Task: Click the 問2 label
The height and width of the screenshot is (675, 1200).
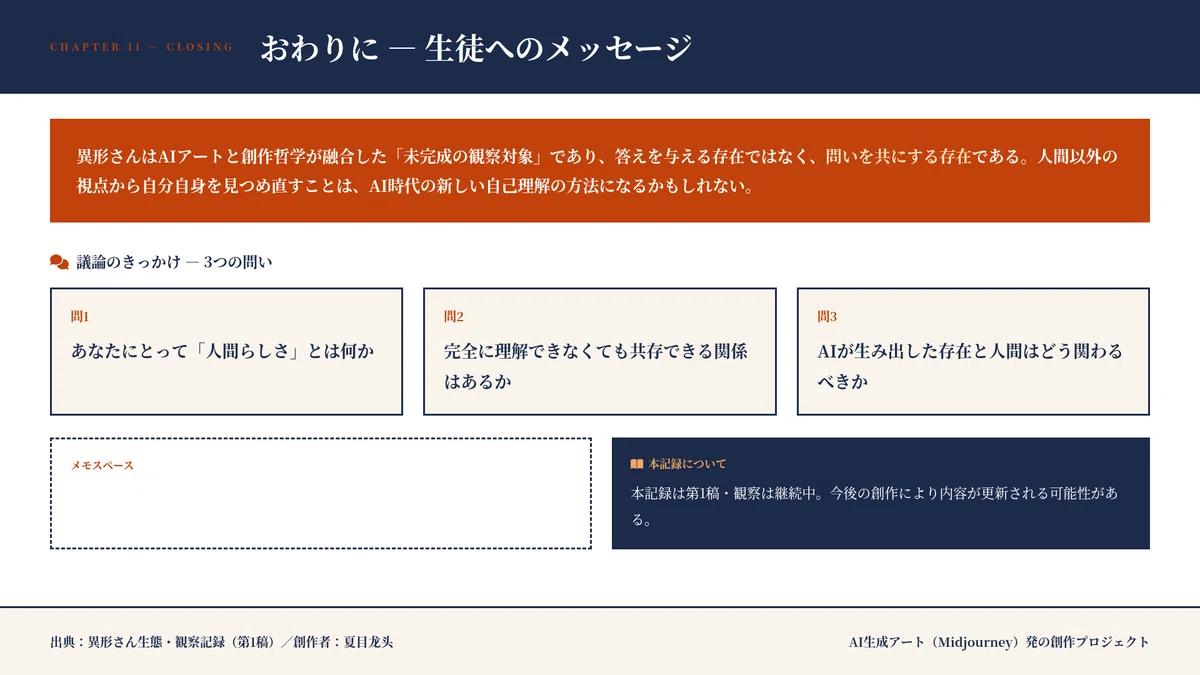Action: pos(454,316)
